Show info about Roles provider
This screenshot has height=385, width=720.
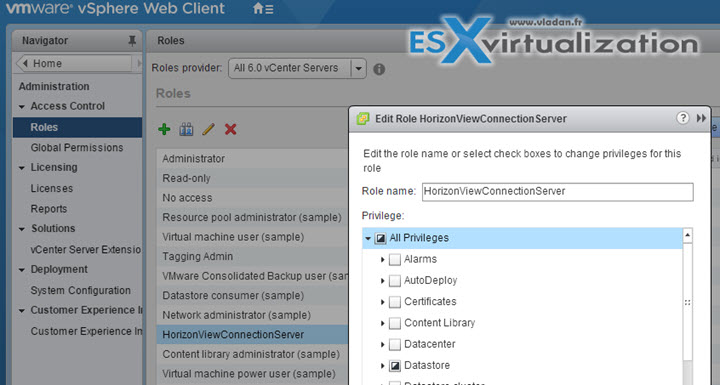(x=379, y=69)
